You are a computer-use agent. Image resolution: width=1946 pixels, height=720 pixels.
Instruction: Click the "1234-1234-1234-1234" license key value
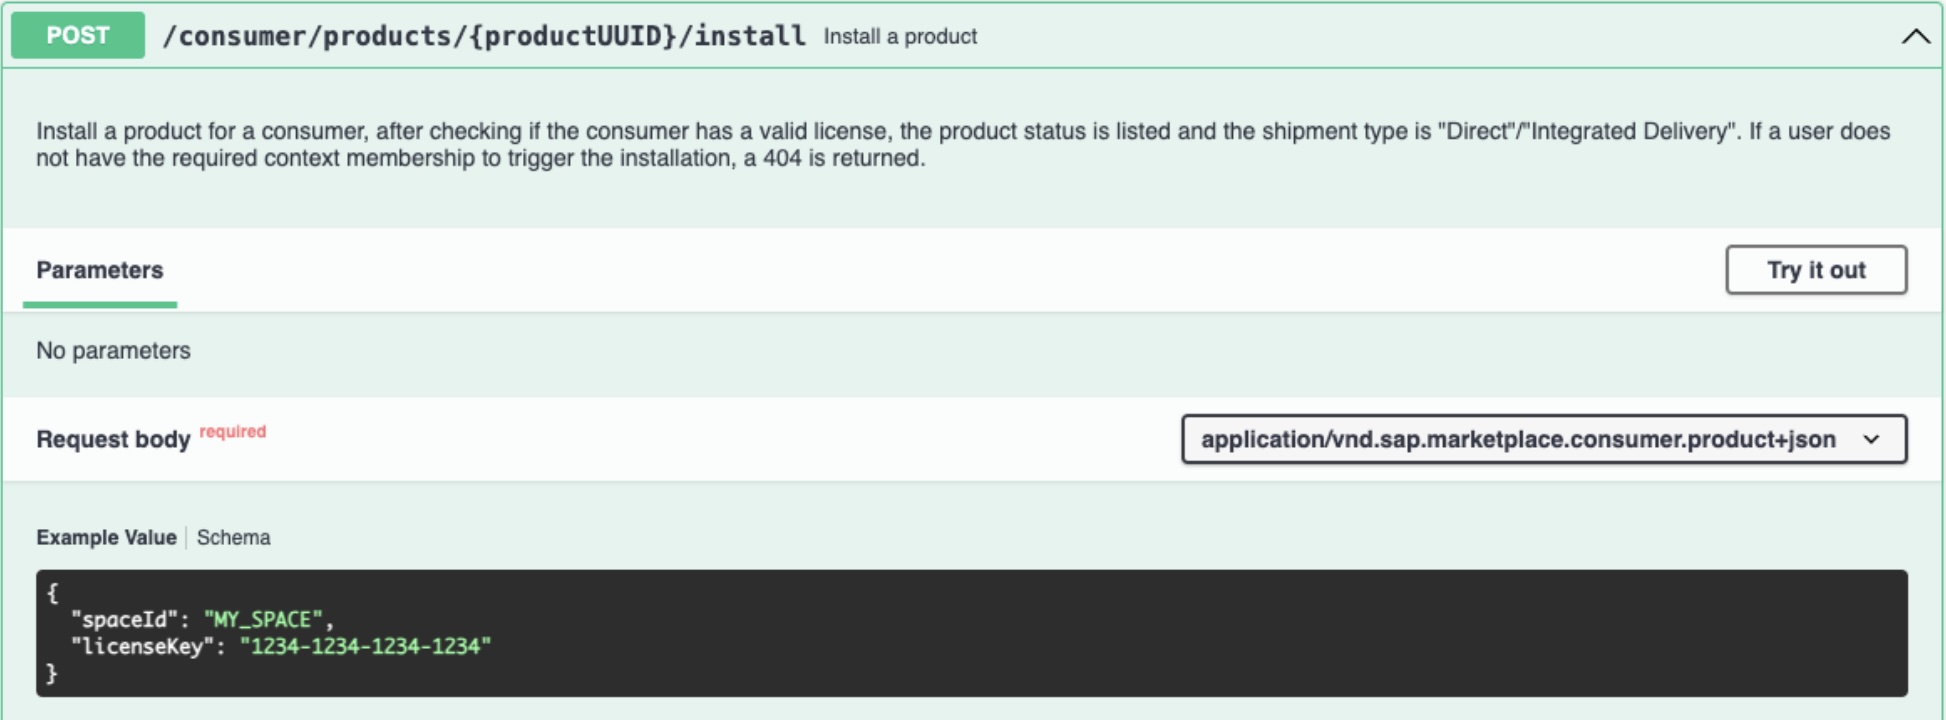coord(365,647)
